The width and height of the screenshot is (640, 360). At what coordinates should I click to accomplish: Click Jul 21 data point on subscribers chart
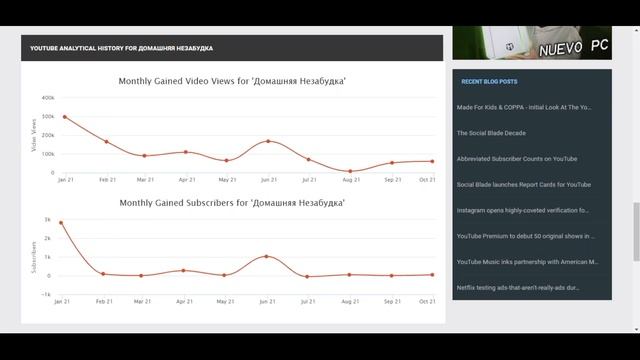(x=307, y=276)
